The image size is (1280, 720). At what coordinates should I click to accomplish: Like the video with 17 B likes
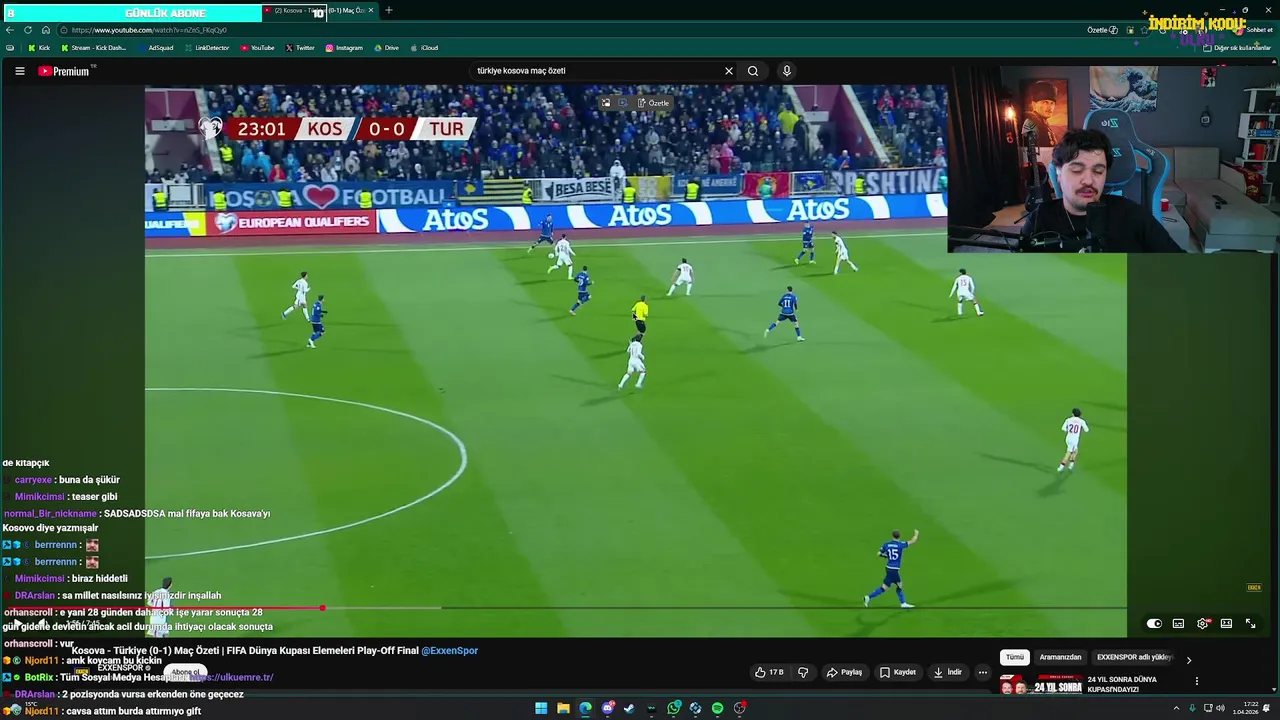[769, 673]
